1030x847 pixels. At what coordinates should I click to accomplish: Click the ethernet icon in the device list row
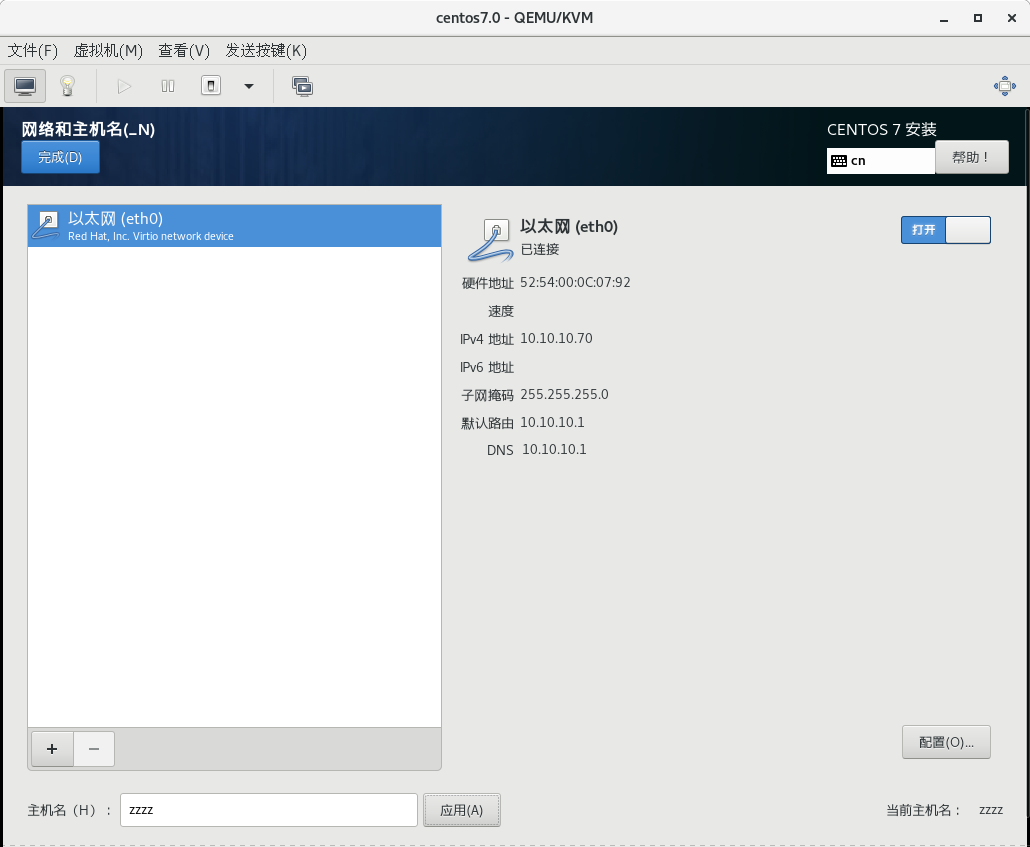click(47, 225)
